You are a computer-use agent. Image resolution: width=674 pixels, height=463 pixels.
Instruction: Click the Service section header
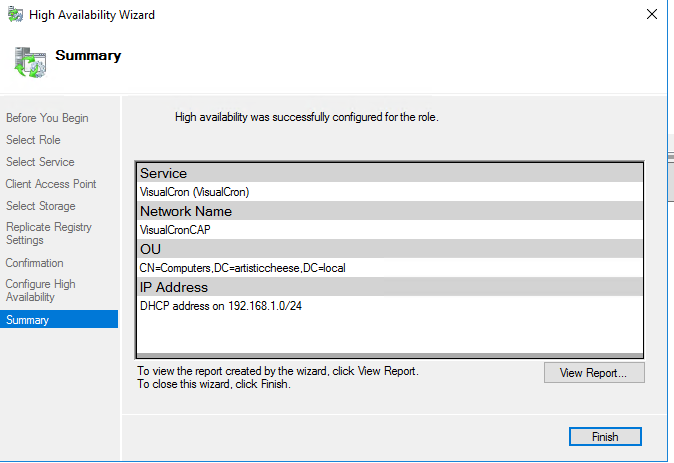pyautogui.click(x=163, y=173)
